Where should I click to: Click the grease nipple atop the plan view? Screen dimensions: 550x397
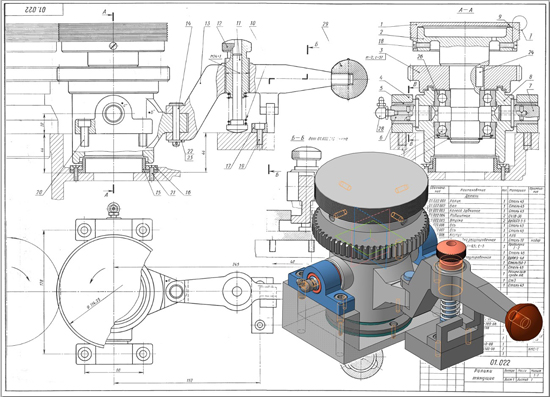(113, 209)
